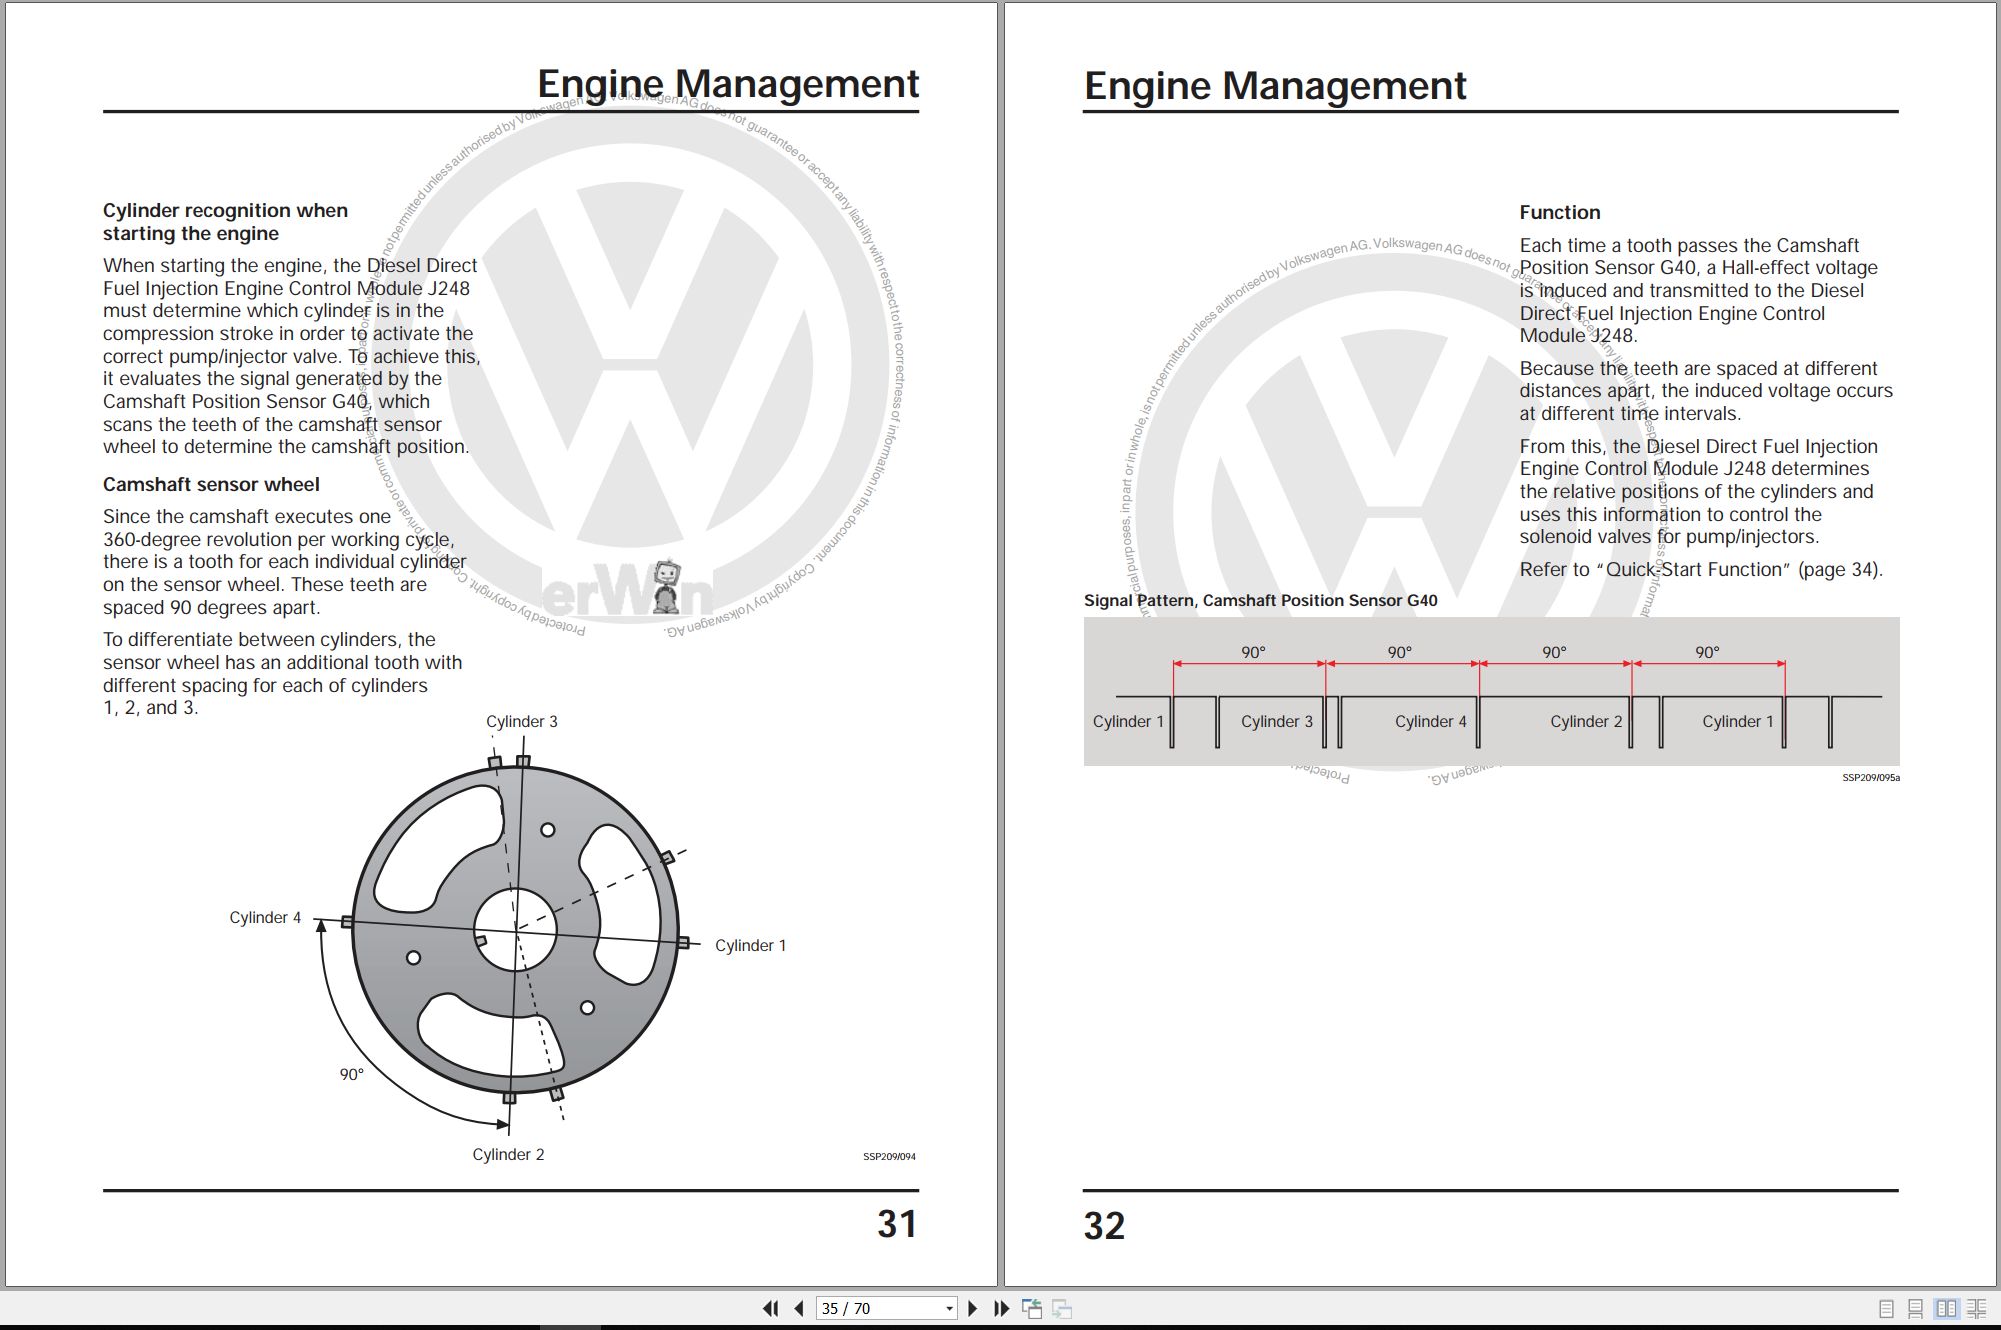Click the signal pattern chart for G40
Viewport: 2001px width, 1330px height.
(x=1491, y=692)
